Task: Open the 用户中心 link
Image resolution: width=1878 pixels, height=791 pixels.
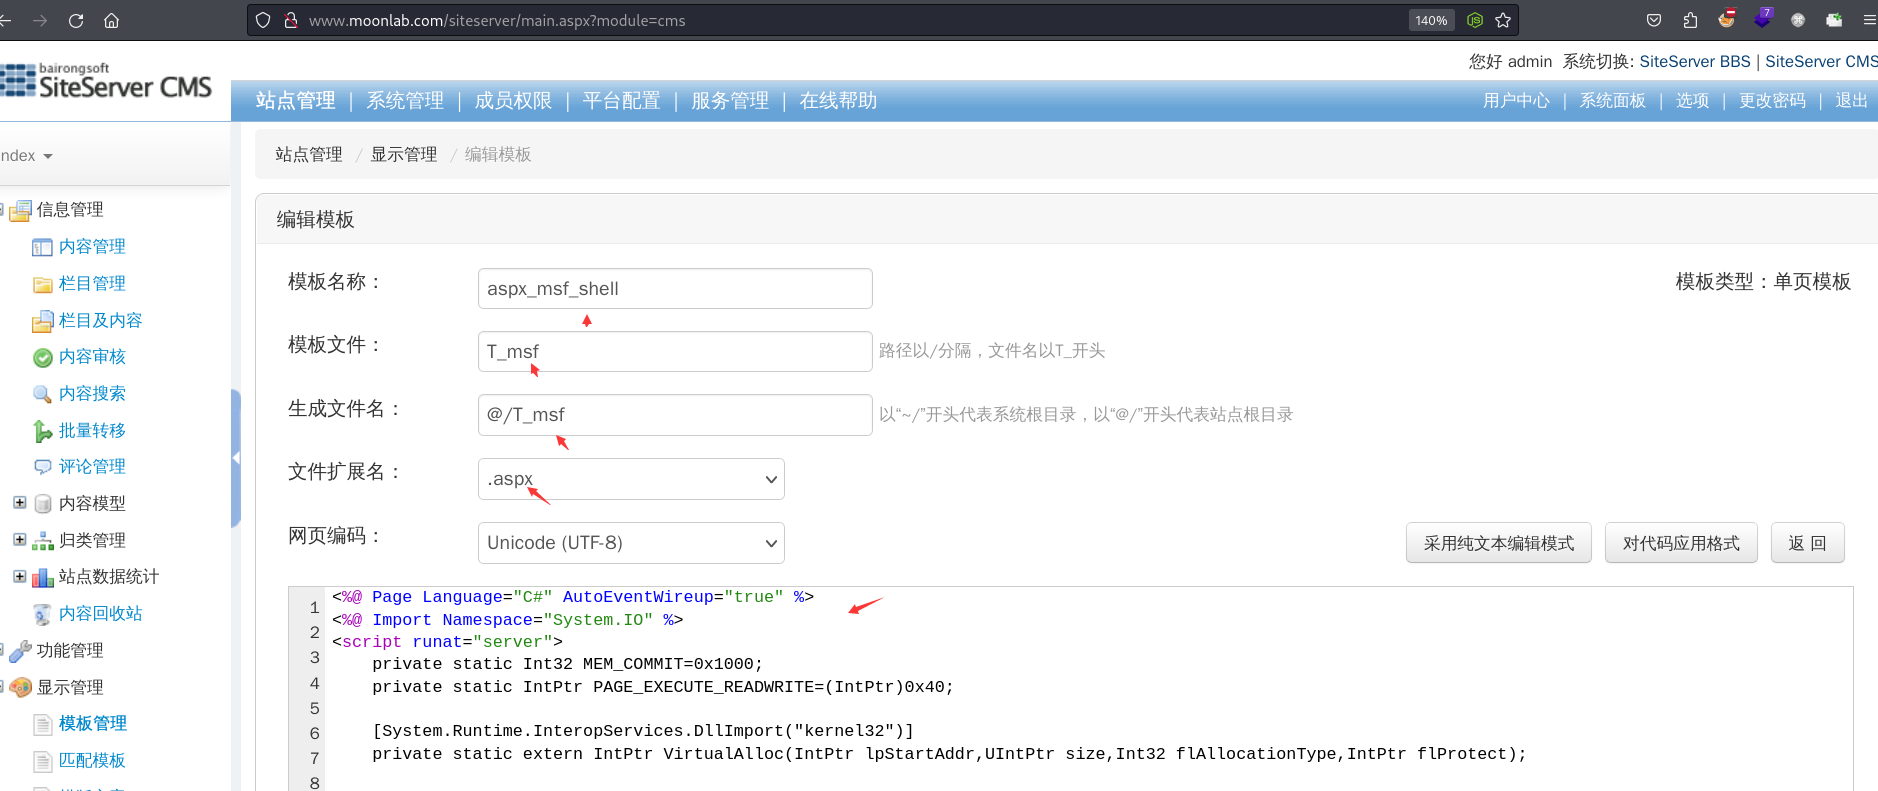Action: pos(1516,101)
